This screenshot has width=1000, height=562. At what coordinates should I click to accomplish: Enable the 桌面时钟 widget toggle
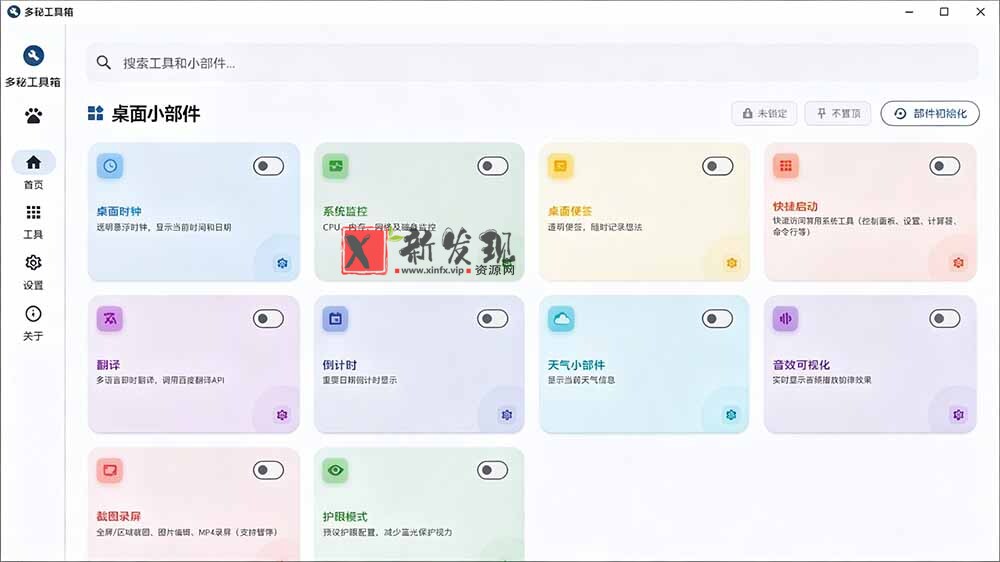[x=268, y=166]
